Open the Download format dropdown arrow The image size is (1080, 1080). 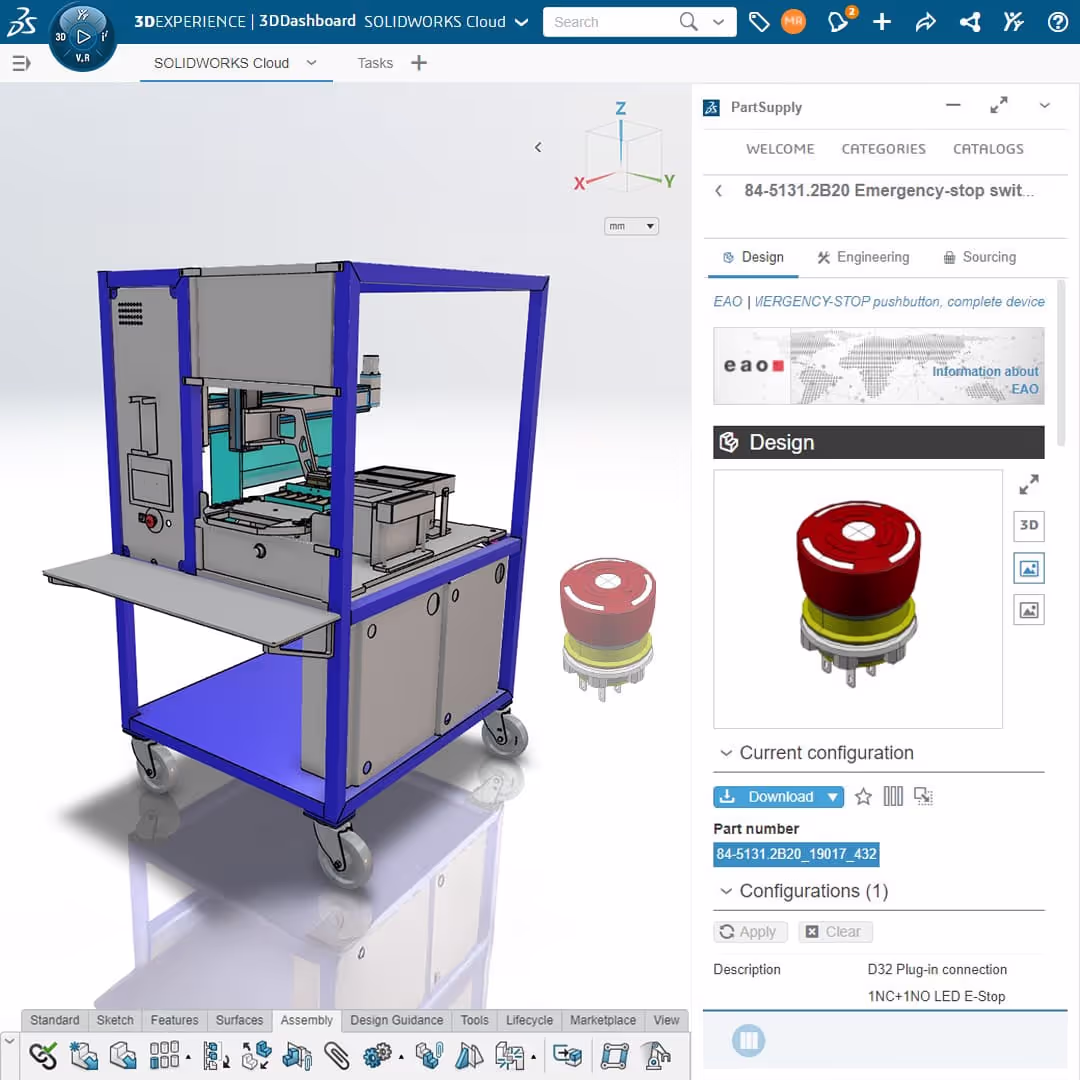[833, 797]
